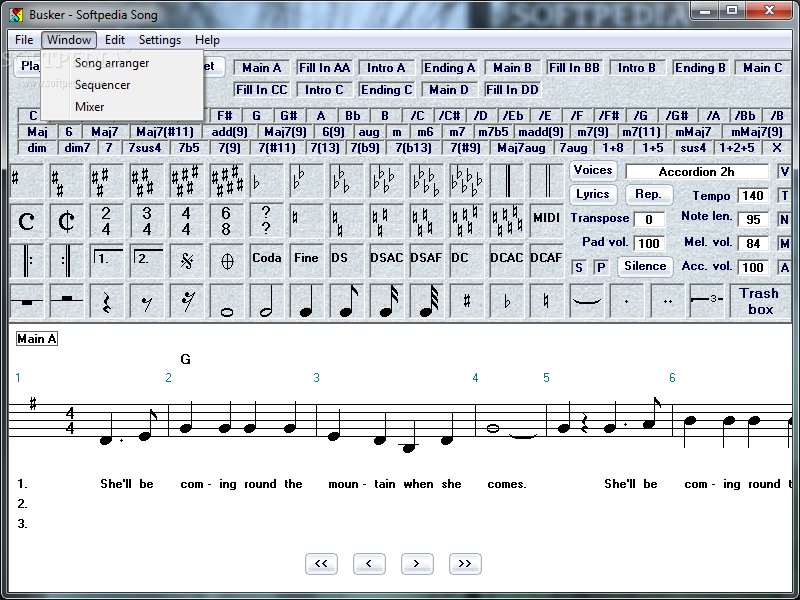The image size is (800, 600).
Task: Click the Accordion 2h voice field
Action: coord(697,172)
